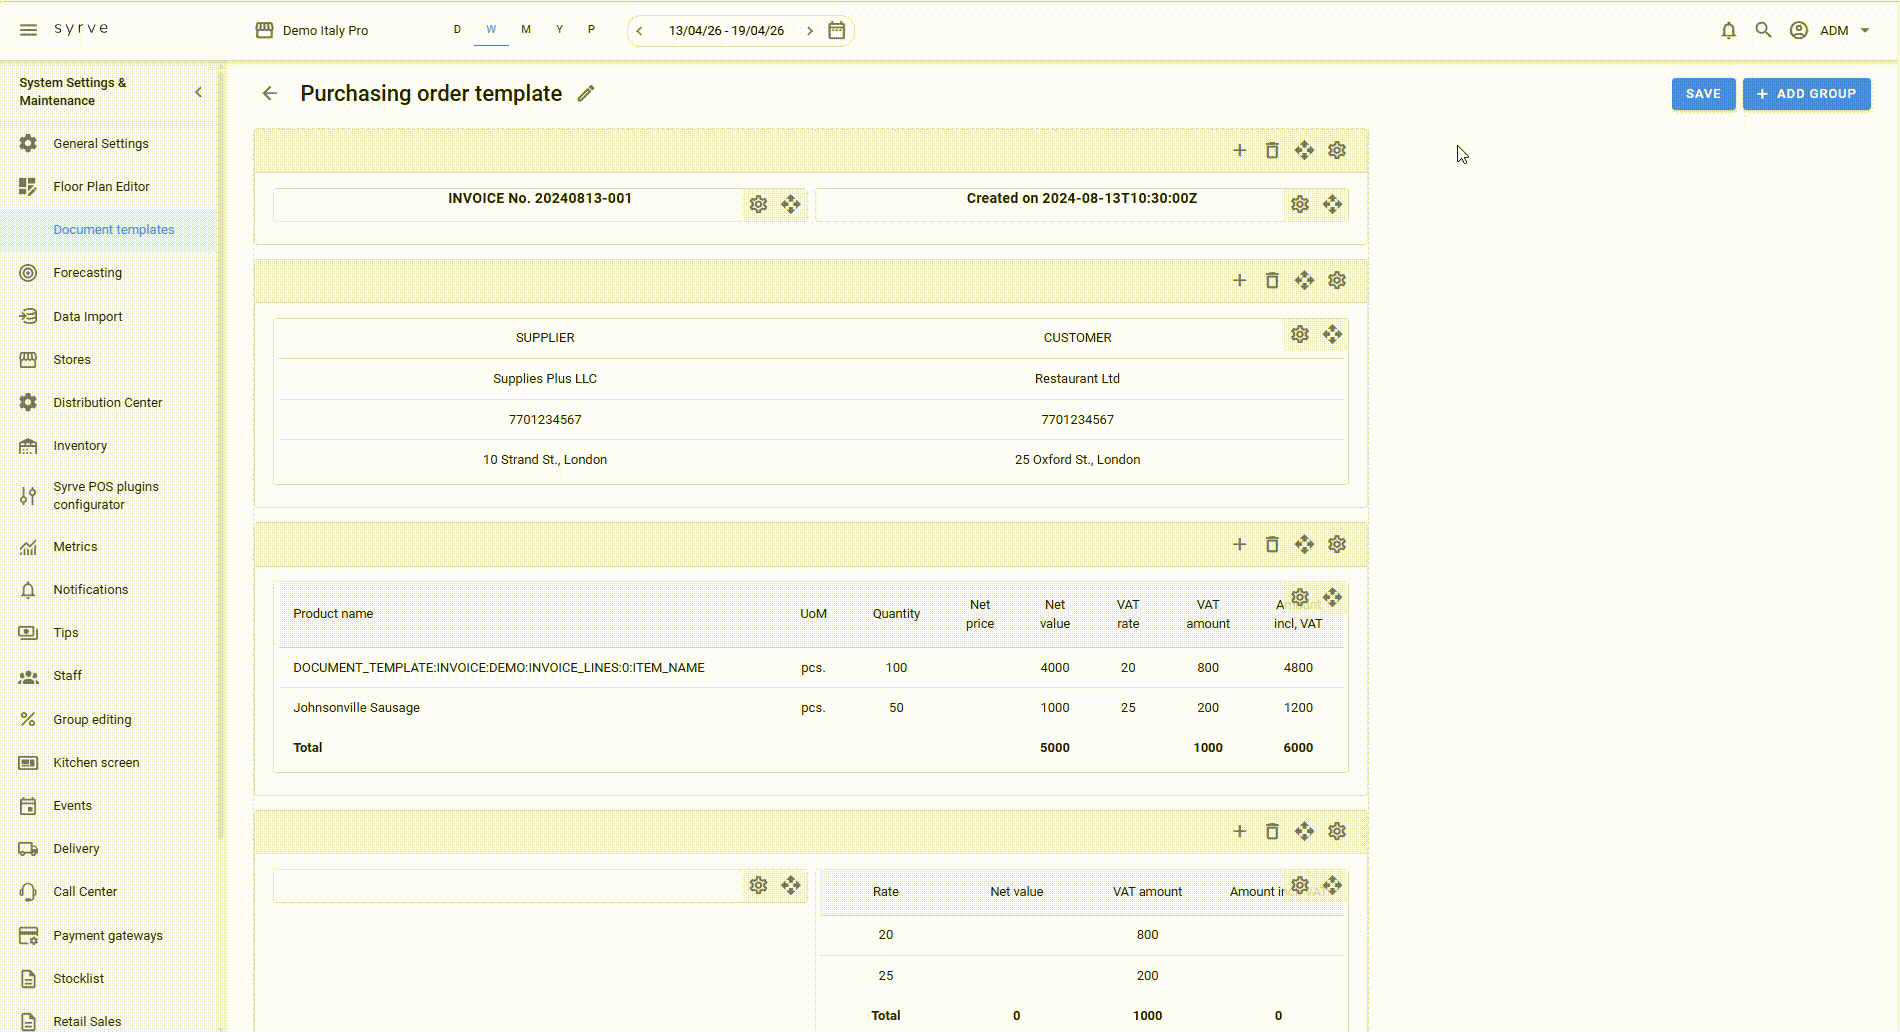Open settings for the Rate table block
1900x1032 pixels.
coord(1299,885)
